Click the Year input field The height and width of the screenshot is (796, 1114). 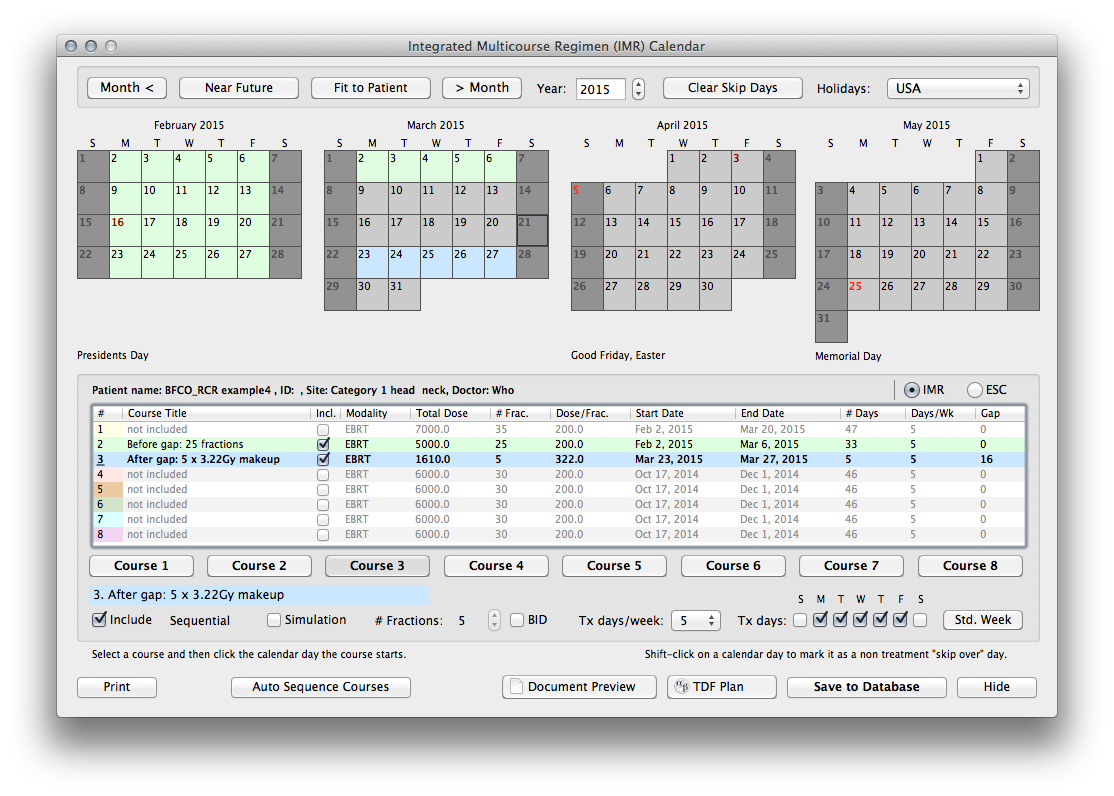point(600,88)
